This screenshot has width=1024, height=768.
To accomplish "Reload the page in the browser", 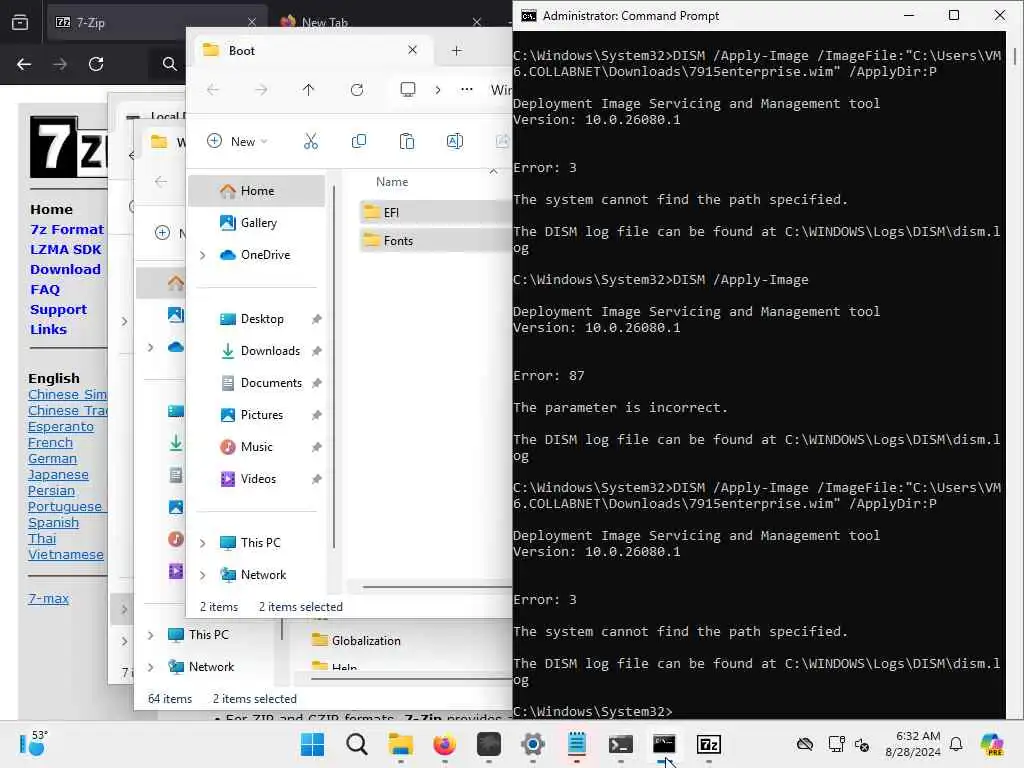I will click(96, 64).
